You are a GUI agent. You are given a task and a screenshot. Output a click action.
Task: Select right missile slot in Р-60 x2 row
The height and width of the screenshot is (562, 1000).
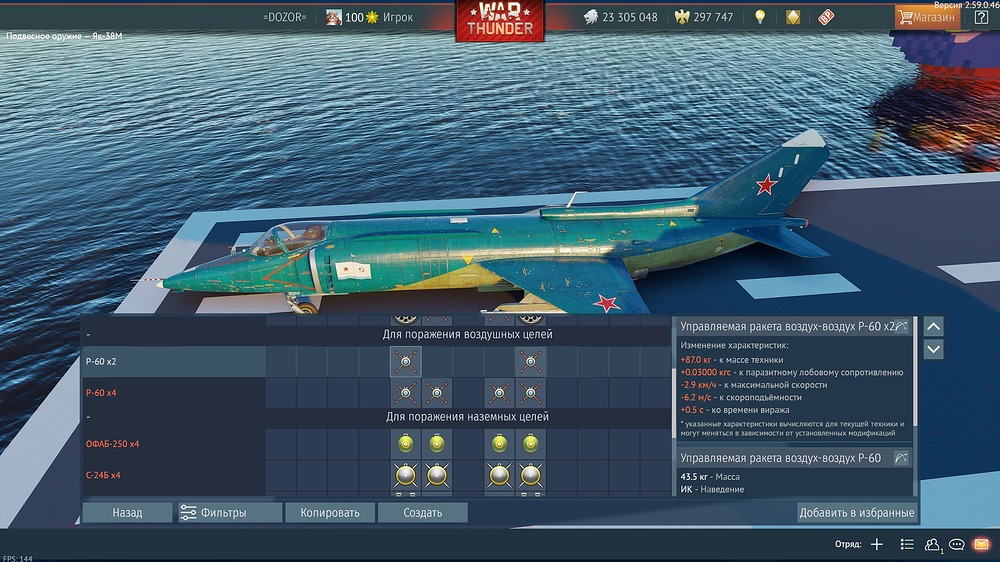point(531,362)
